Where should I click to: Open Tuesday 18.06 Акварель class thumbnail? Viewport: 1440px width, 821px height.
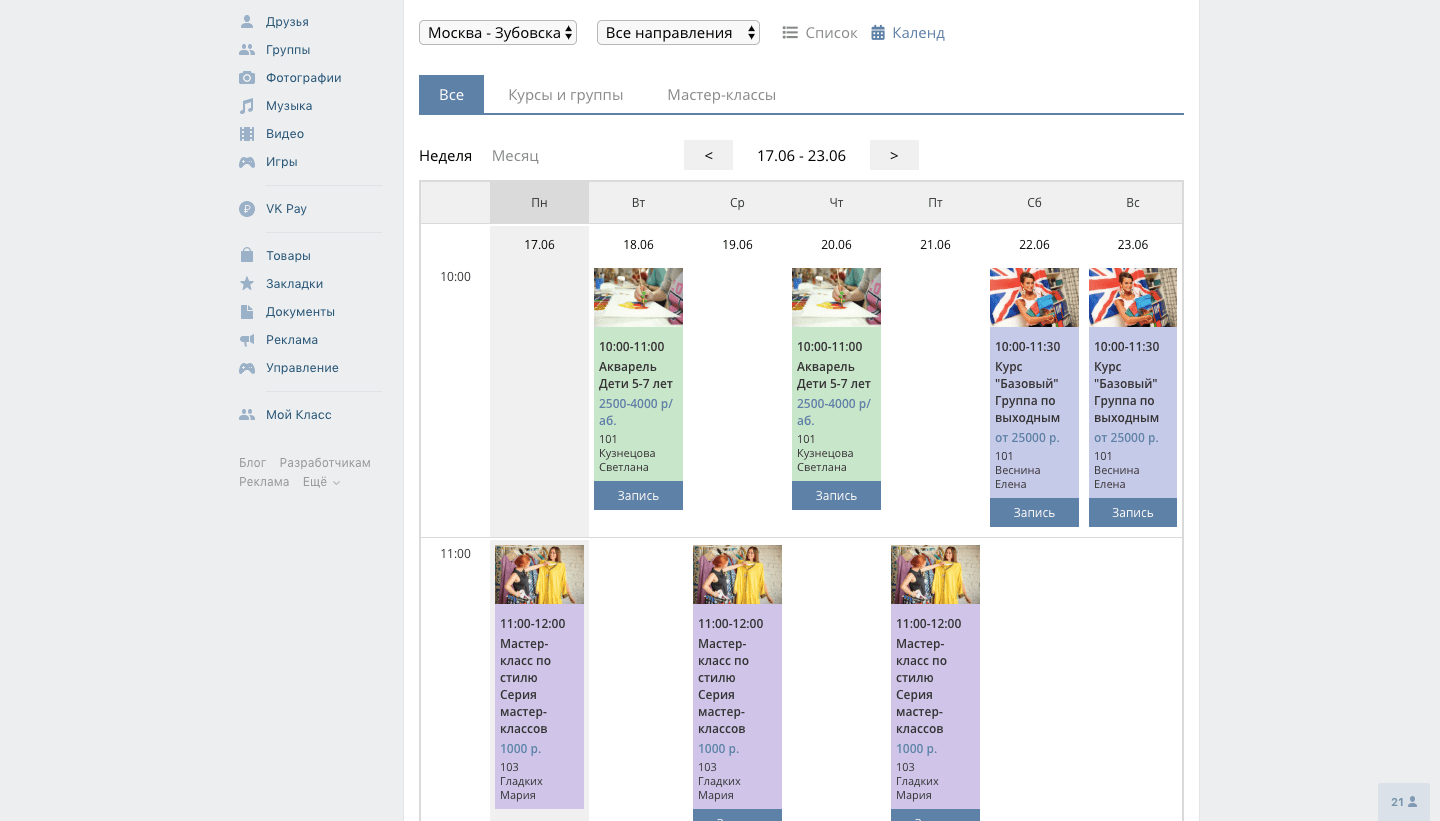coord(638,297)
